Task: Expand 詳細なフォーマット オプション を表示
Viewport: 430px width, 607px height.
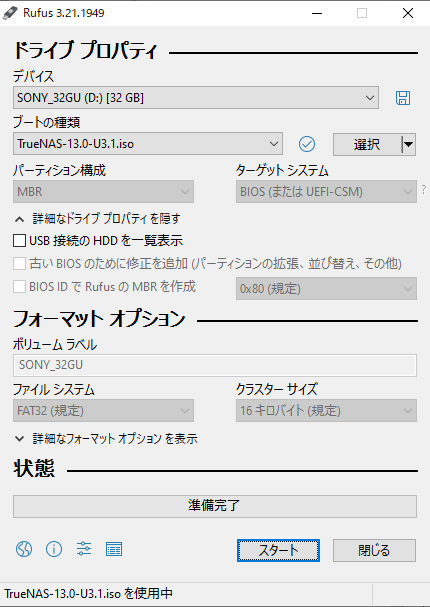Action: tap(106, 439)
